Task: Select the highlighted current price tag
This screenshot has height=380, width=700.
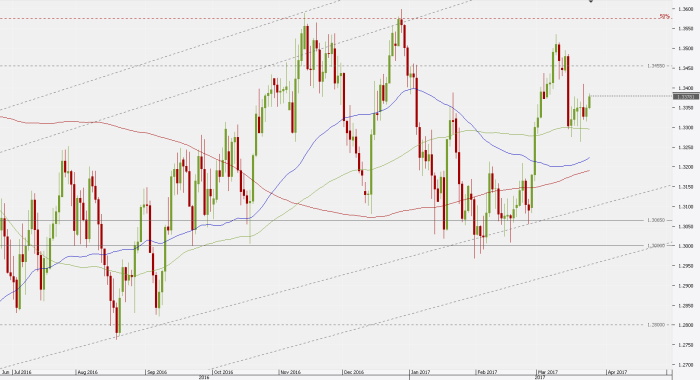Action: click(x=685, y=96)
